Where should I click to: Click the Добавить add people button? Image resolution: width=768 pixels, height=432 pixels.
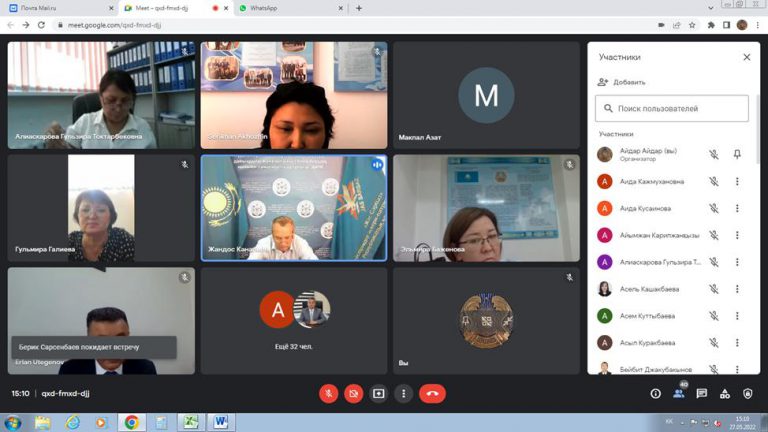[621, 82]
